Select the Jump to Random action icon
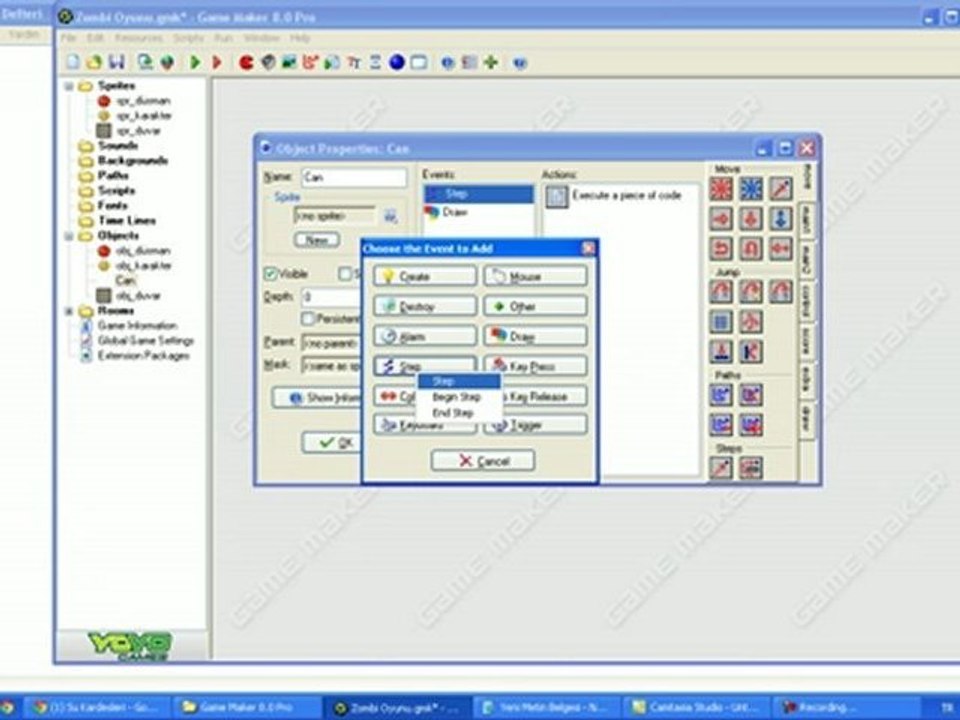This screenshot has width=960, height=720. pos(781,291)
